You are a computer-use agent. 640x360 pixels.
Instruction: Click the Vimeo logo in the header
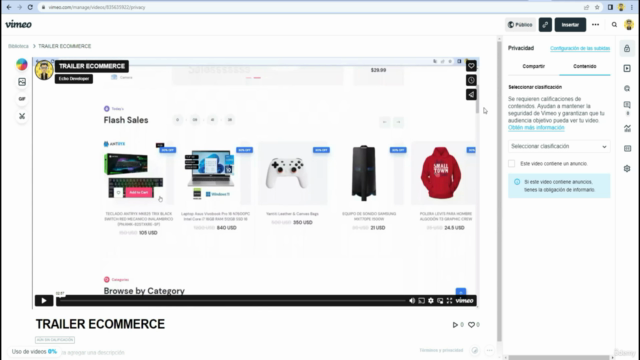click(x=18, y=24)
